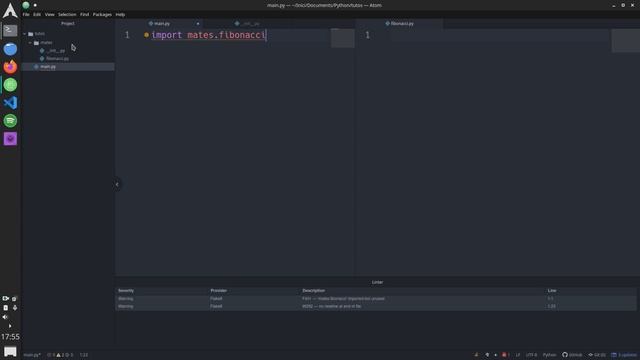Sort linter table by Provider column
Image resolution: width=640 pixels, height=360 pixels.
[218, 291]
